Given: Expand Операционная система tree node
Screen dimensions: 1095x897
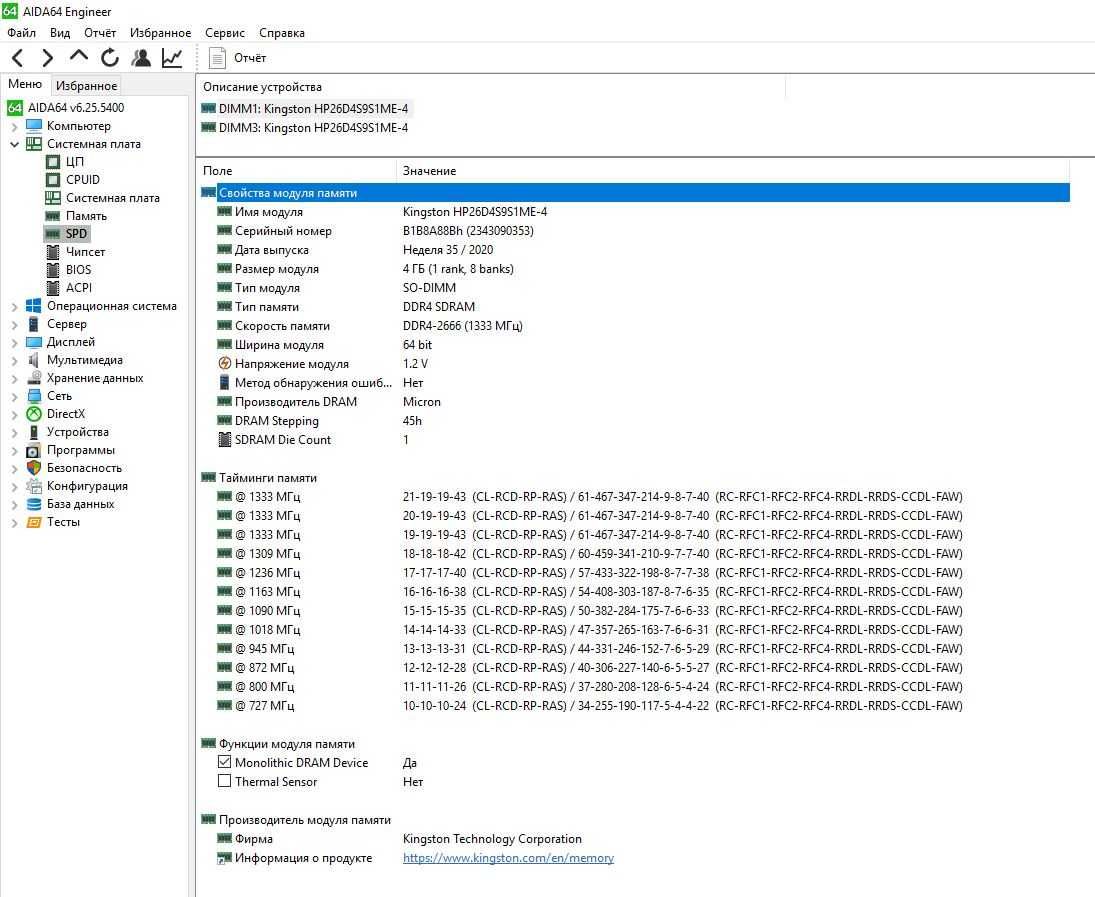Looking at the screenshot, I should 15,307.
